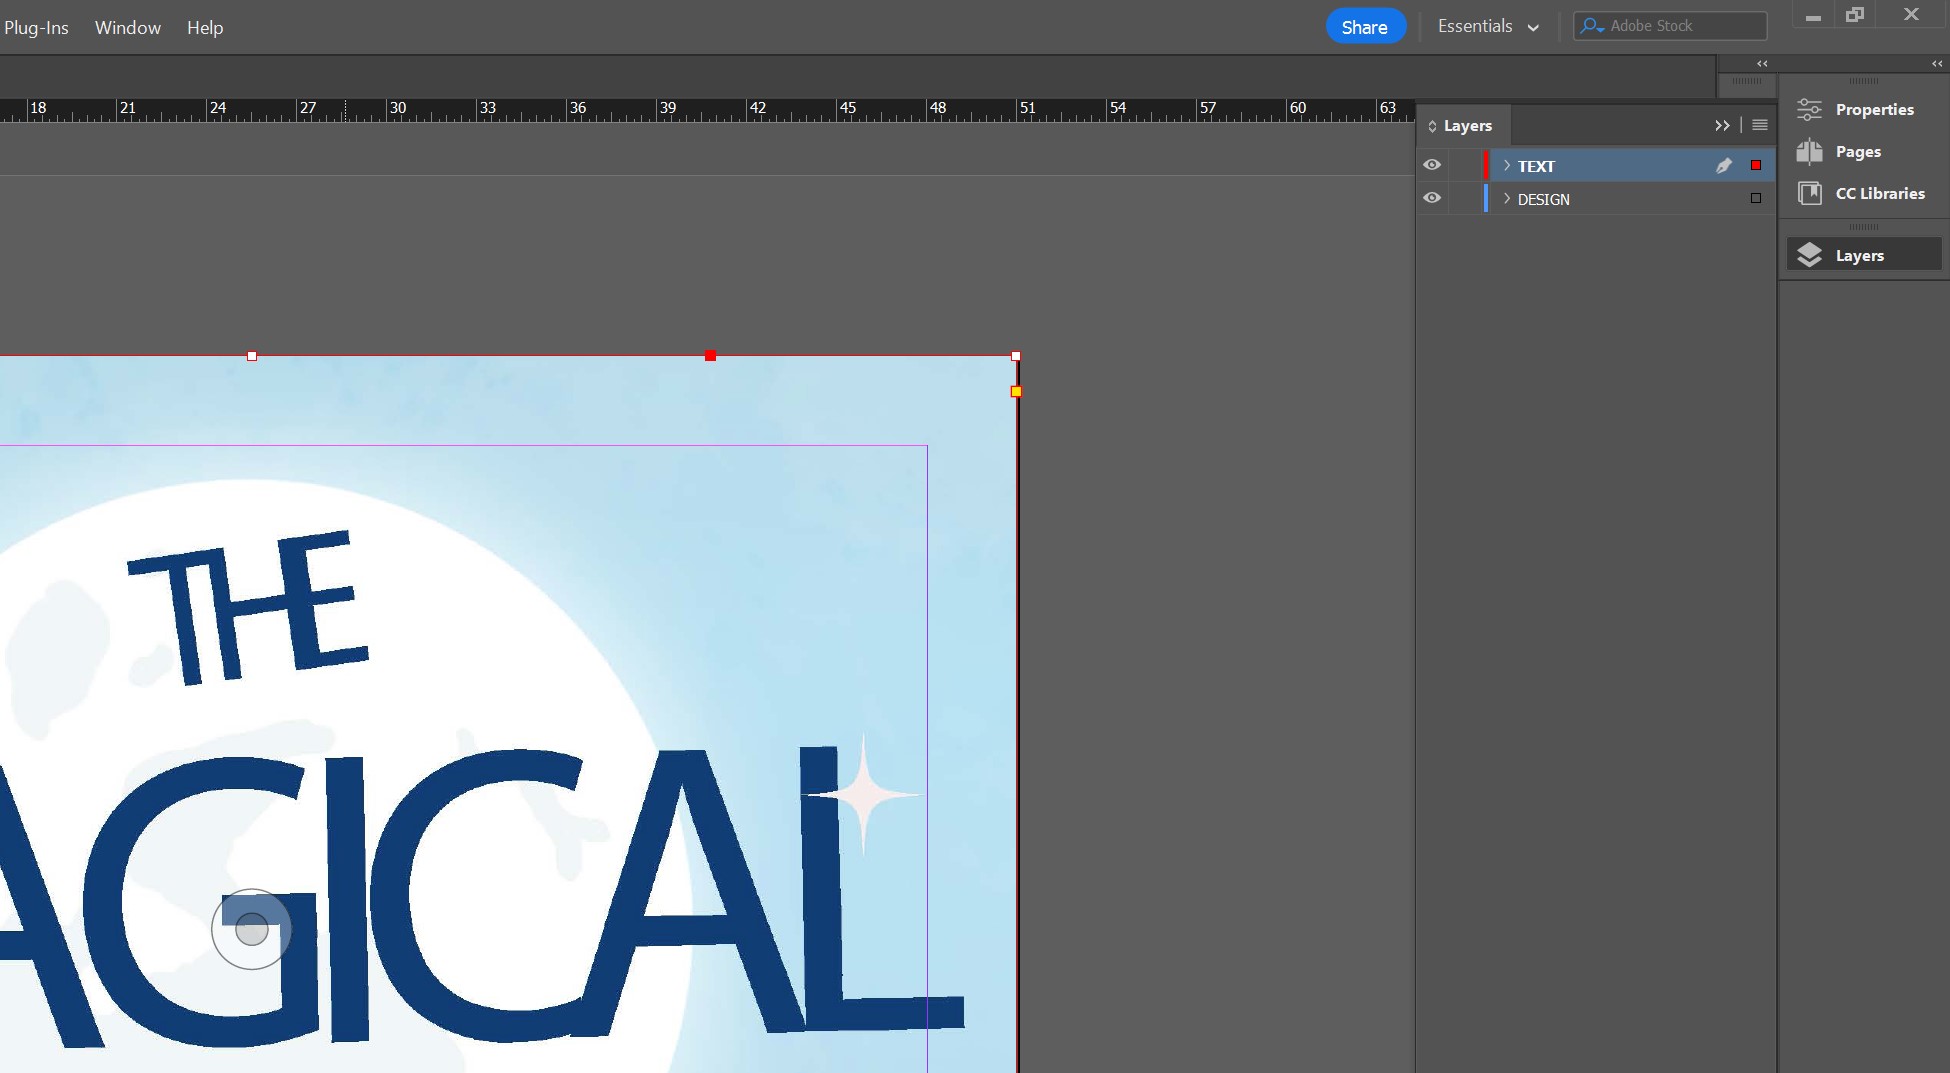Collapse Layers panel with double-arrow icon
The width and height of the screenshot is (1950, 1073).
(x=1722, y=125)
